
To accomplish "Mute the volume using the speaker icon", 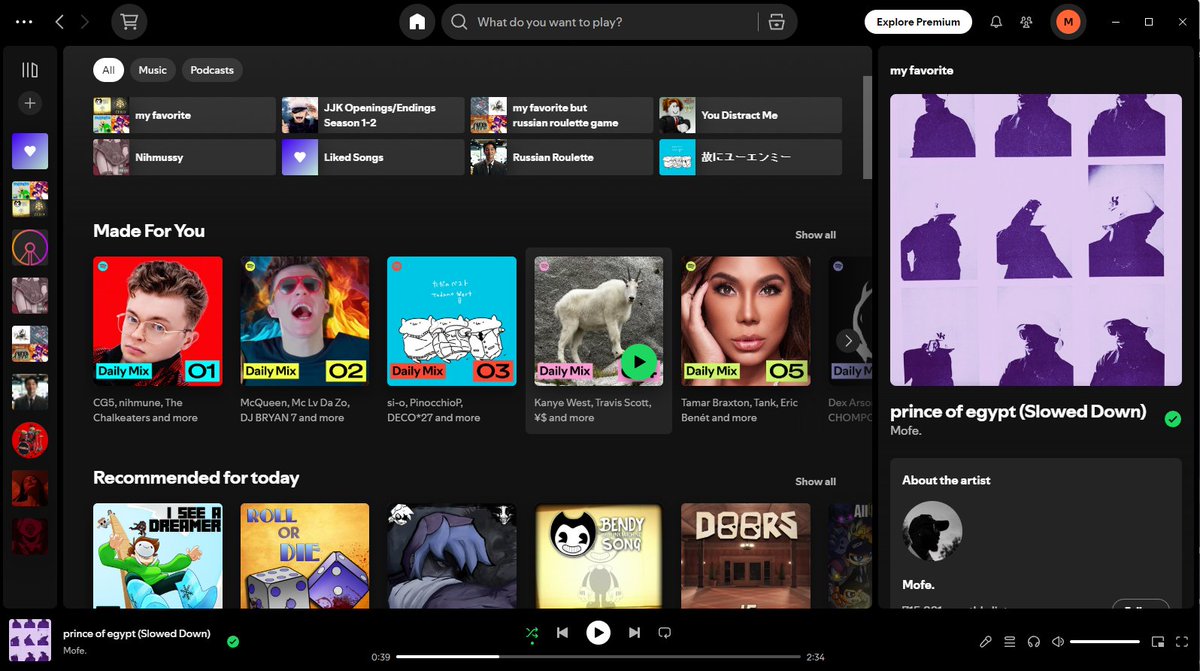I will (1060, 641).
